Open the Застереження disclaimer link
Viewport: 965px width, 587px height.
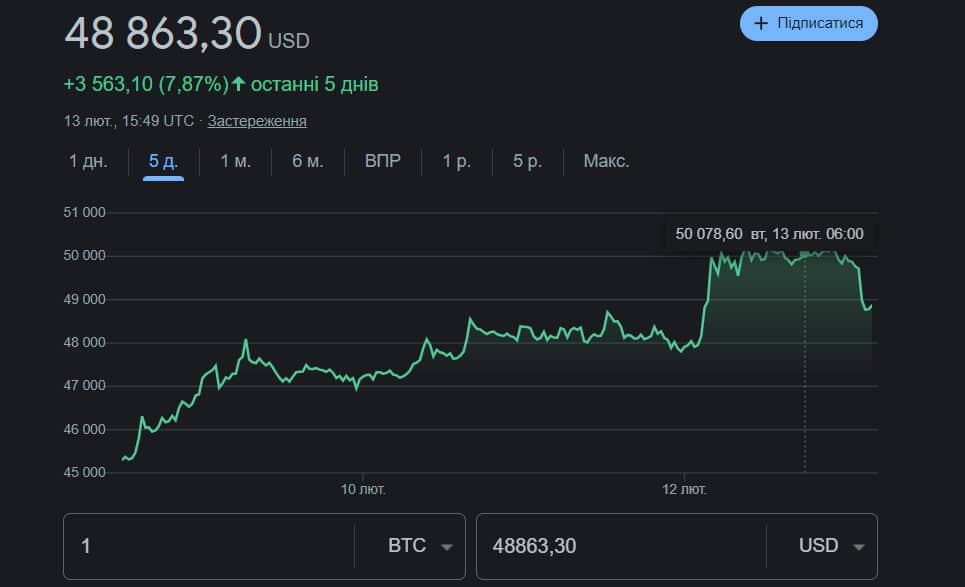coord(257,121)
